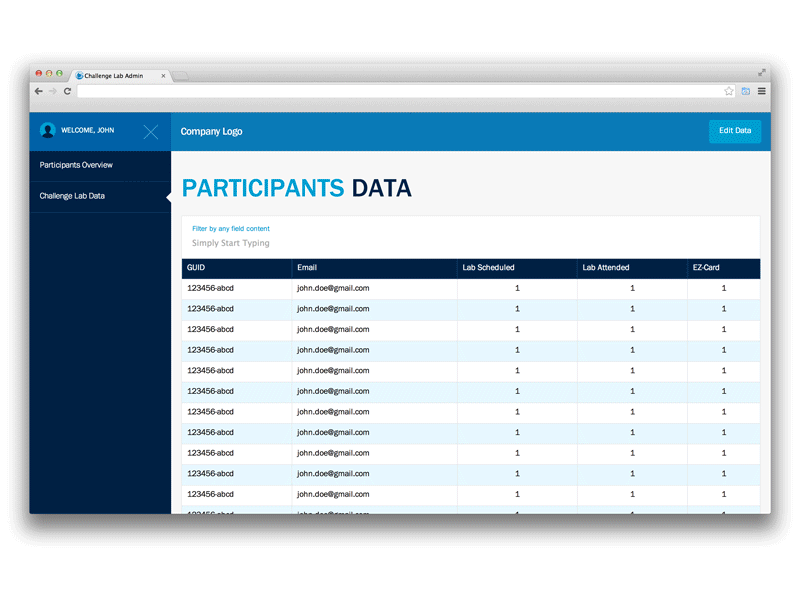Select the Challenge Lab Admin browser tab
This screenshot has height=600, width=800.
115,75
